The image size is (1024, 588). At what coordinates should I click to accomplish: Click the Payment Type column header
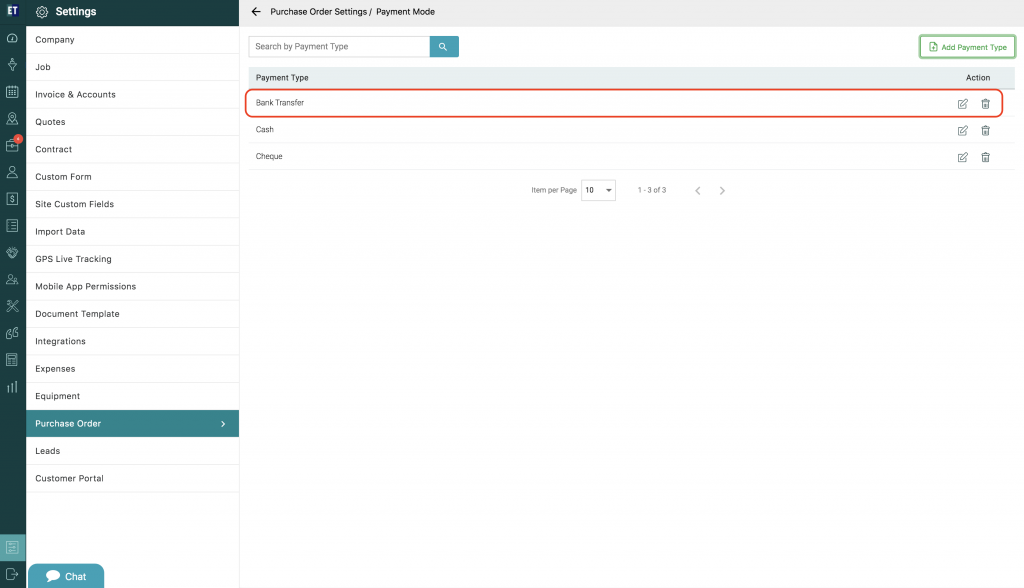tap(282, 78)
